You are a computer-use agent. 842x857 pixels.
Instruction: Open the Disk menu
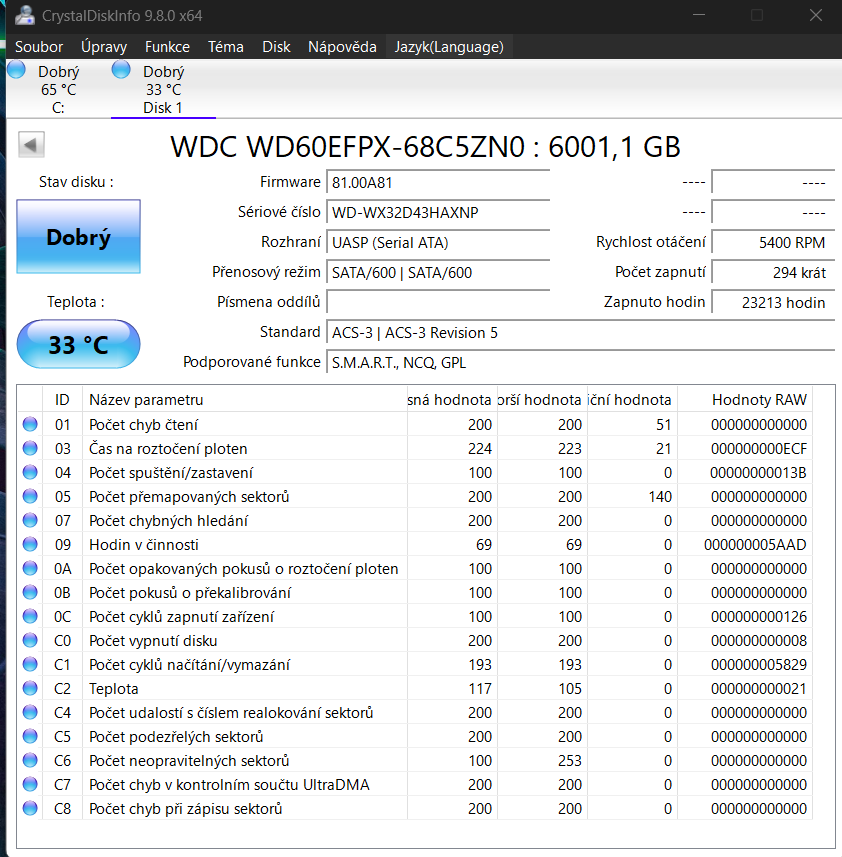[276, 47]
